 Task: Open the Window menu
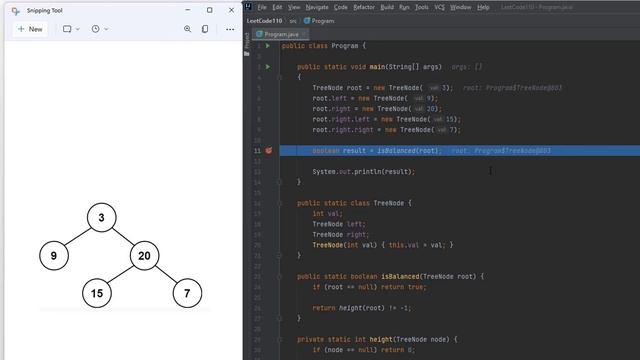(460, 7)
